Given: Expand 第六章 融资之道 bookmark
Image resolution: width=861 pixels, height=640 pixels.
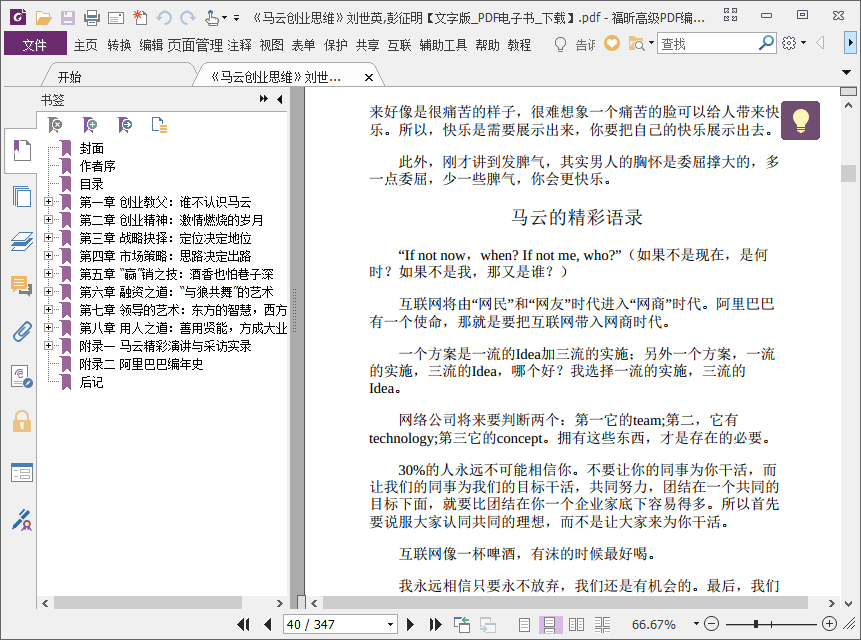Looking at the screenshot, I should 48,291.
